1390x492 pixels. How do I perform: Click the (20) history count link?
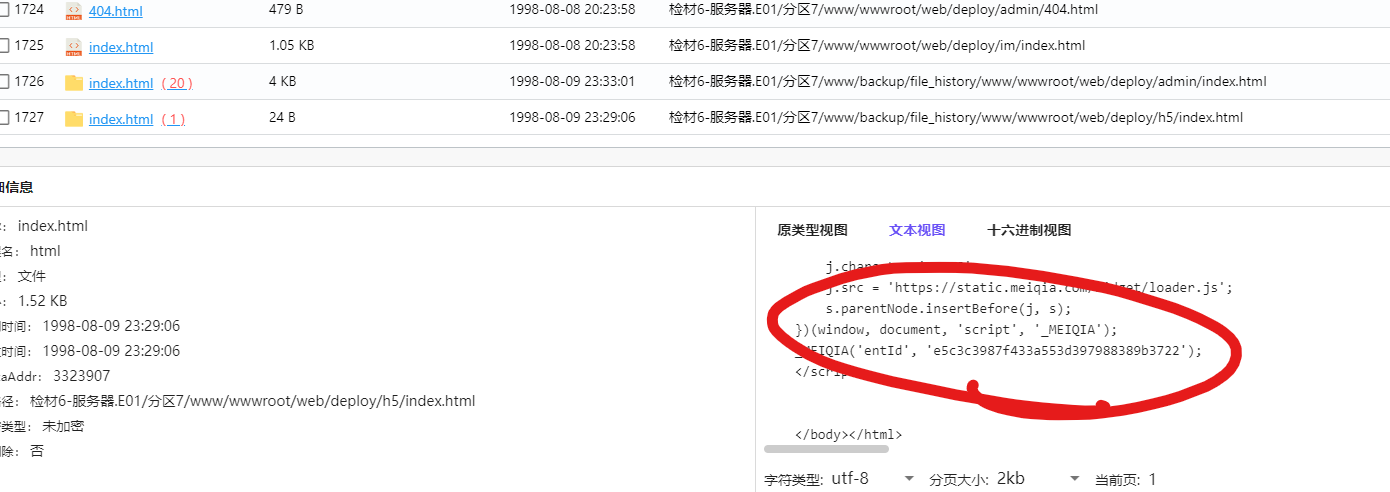177,83
